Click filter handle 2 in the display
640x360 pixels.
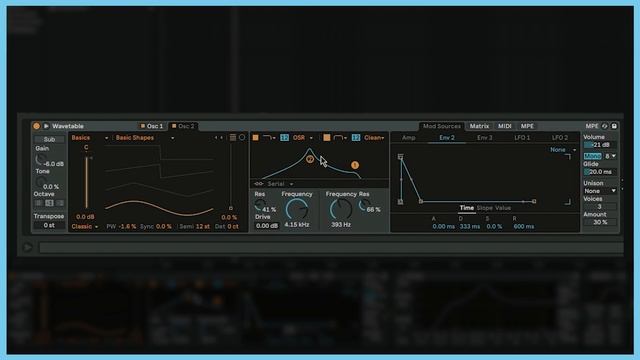tap(310, 159)
